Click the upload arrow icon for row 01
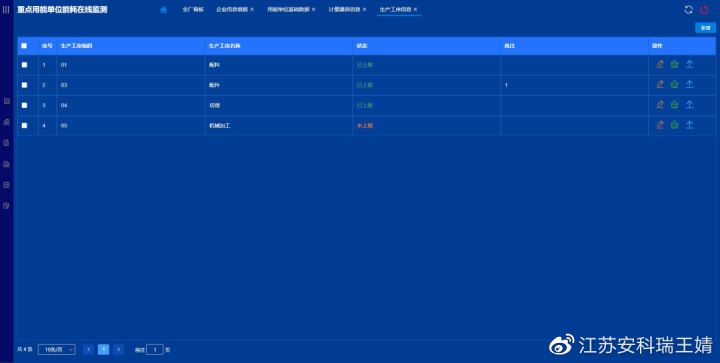 689,65
